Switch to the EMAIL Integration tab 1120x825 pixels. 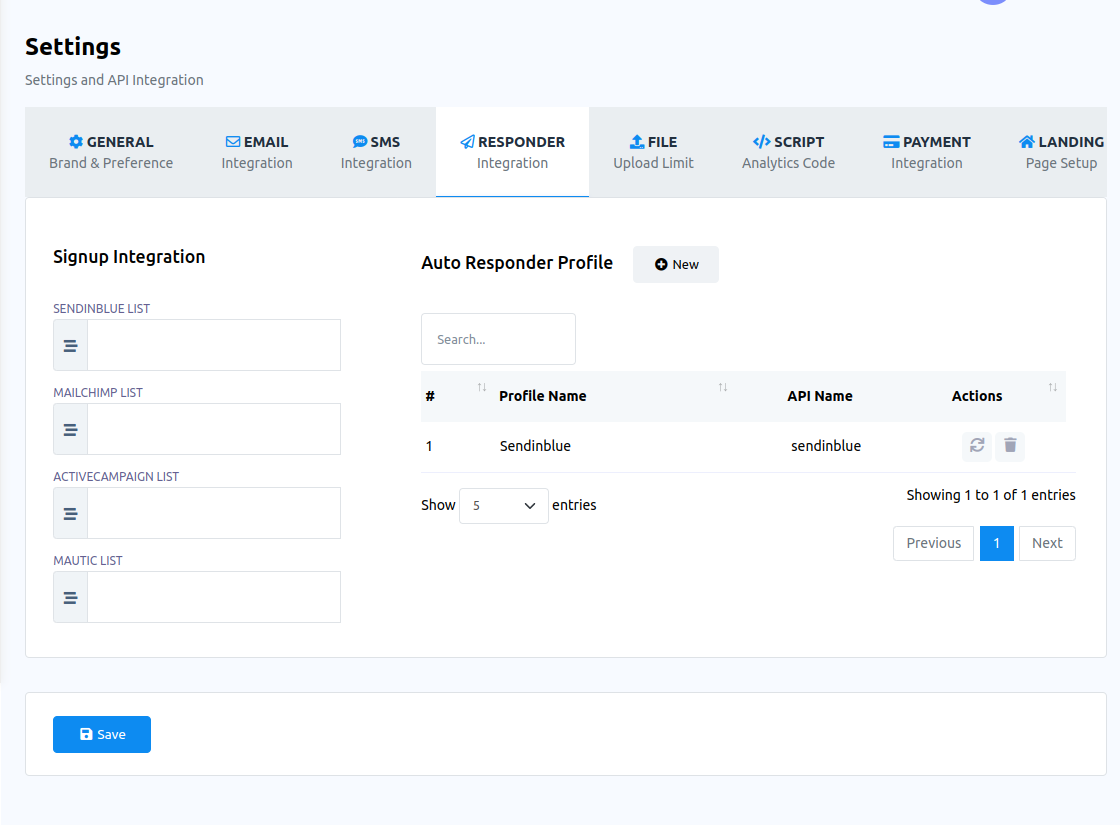pos(257,152)
